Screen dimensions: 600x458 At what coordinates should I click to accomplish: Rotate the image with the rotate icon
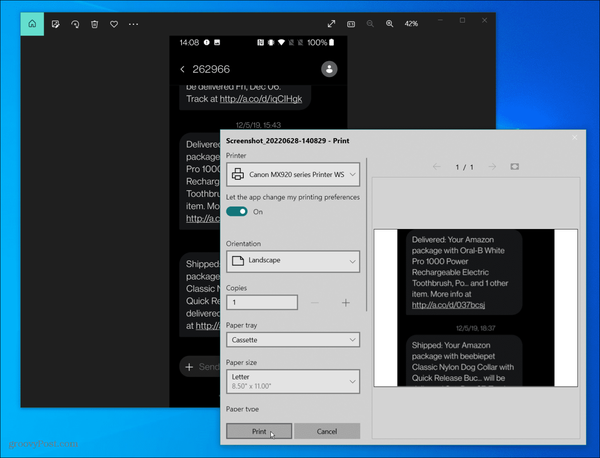point(75,23)
